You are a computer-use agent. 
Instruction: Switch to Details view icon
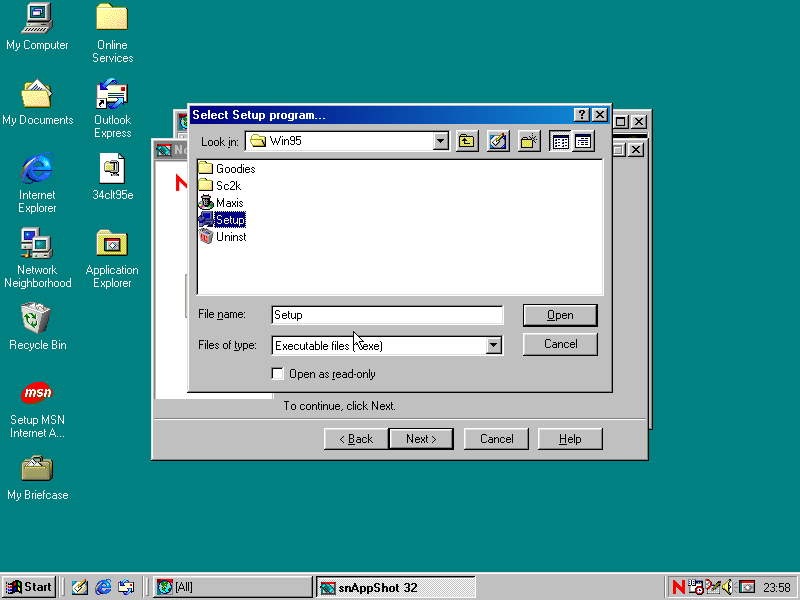pyautogui.click(x=583, y=141)
